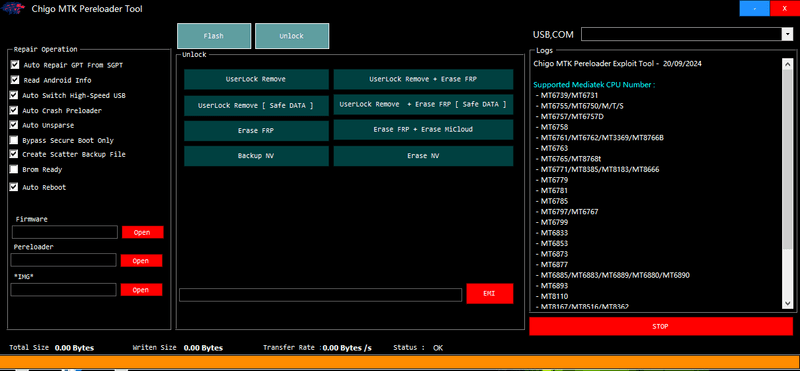Screen dimensions: 800x371
Task: Click the red EMI button
Action: [490, 294]
